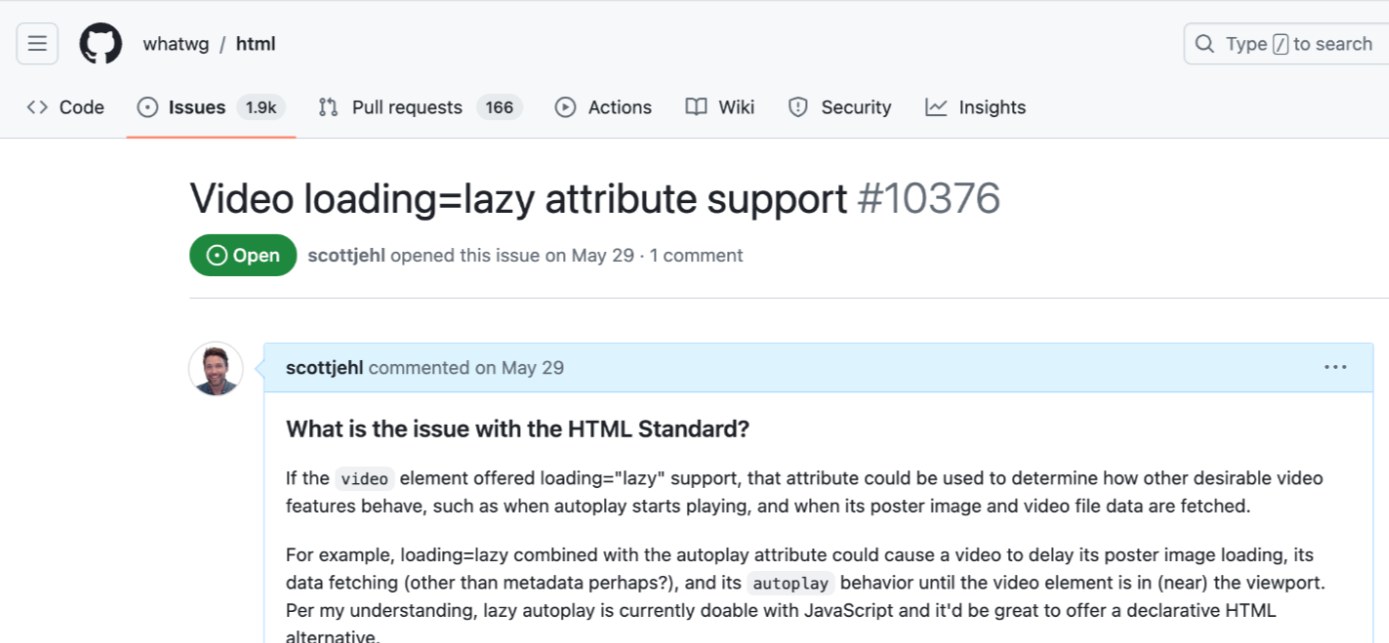The image size is (1389, 643).
Task: Click the slash shortcut key hint
Action: pos(1280,44)
